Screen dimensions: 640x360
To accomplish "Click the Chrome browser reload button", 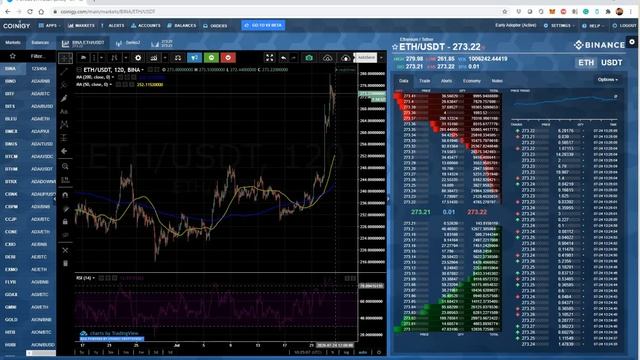I will point(30,11).
